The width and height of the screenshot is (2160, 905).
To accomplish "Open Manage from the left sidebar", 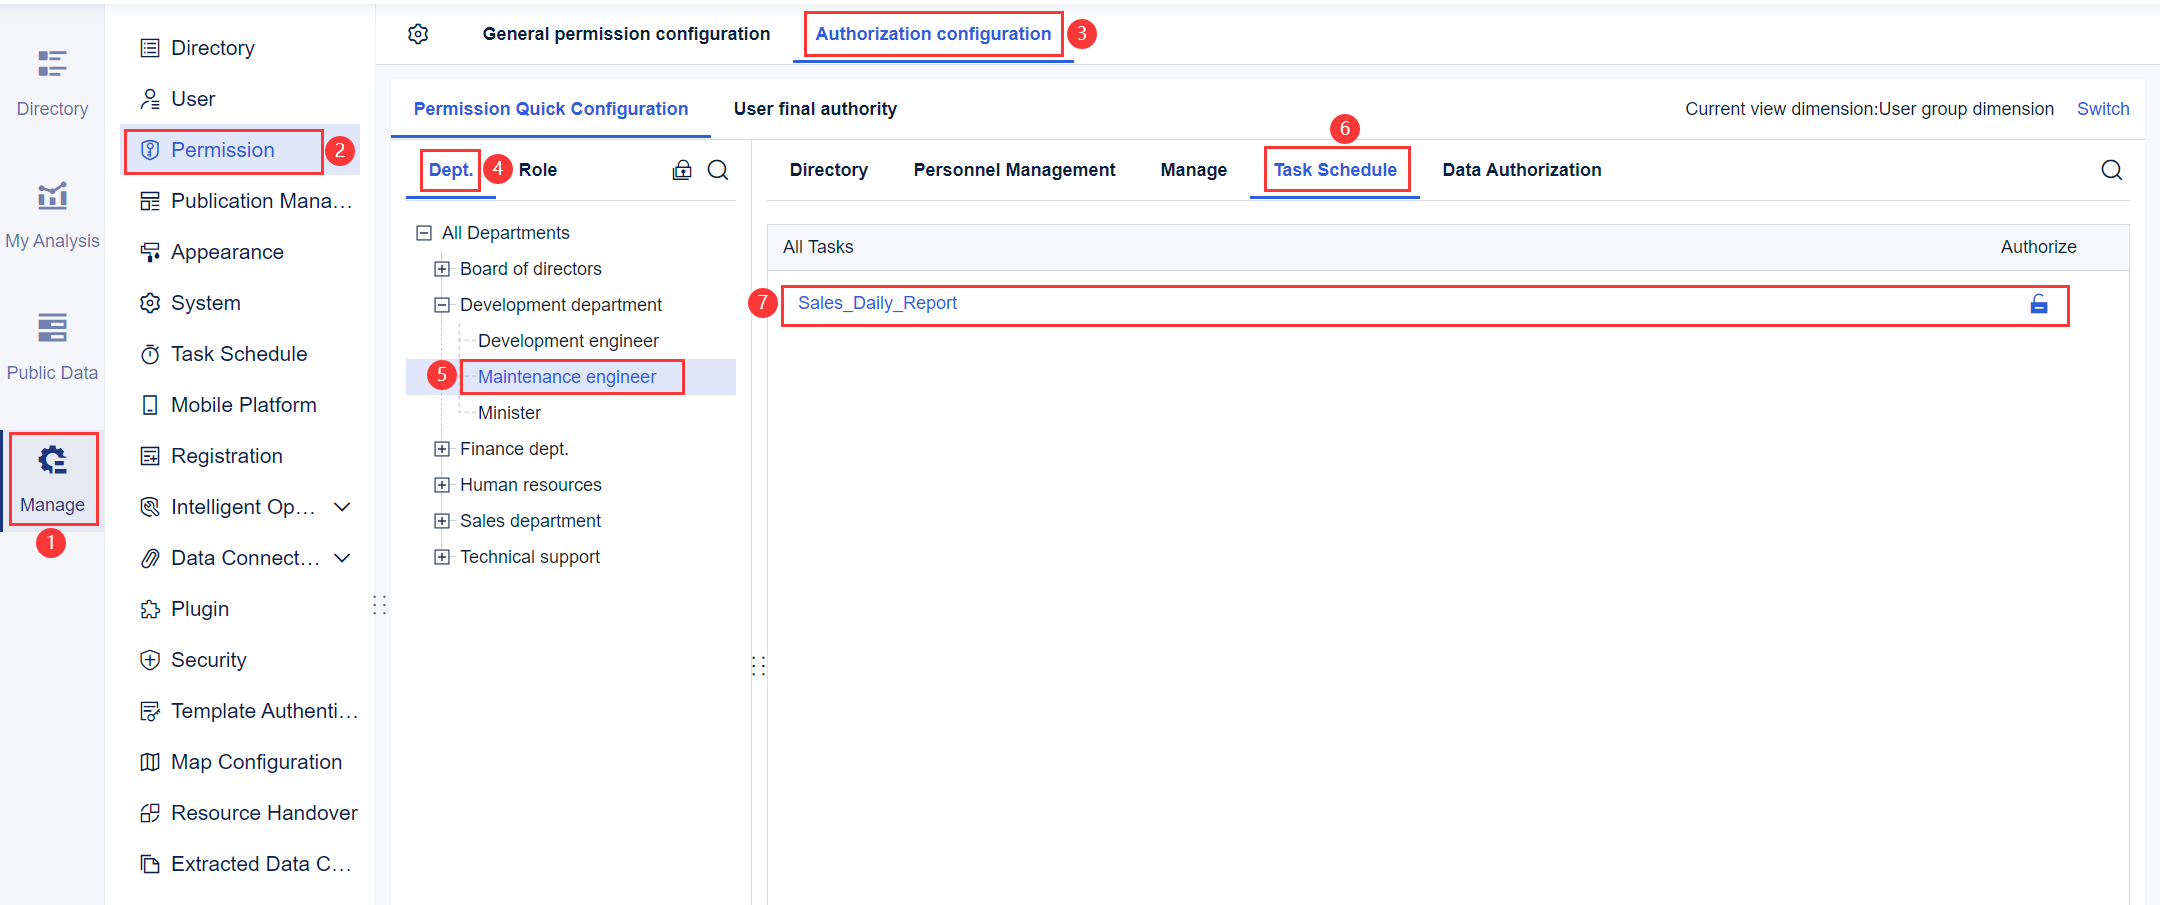I will click(x=53, y=479).
